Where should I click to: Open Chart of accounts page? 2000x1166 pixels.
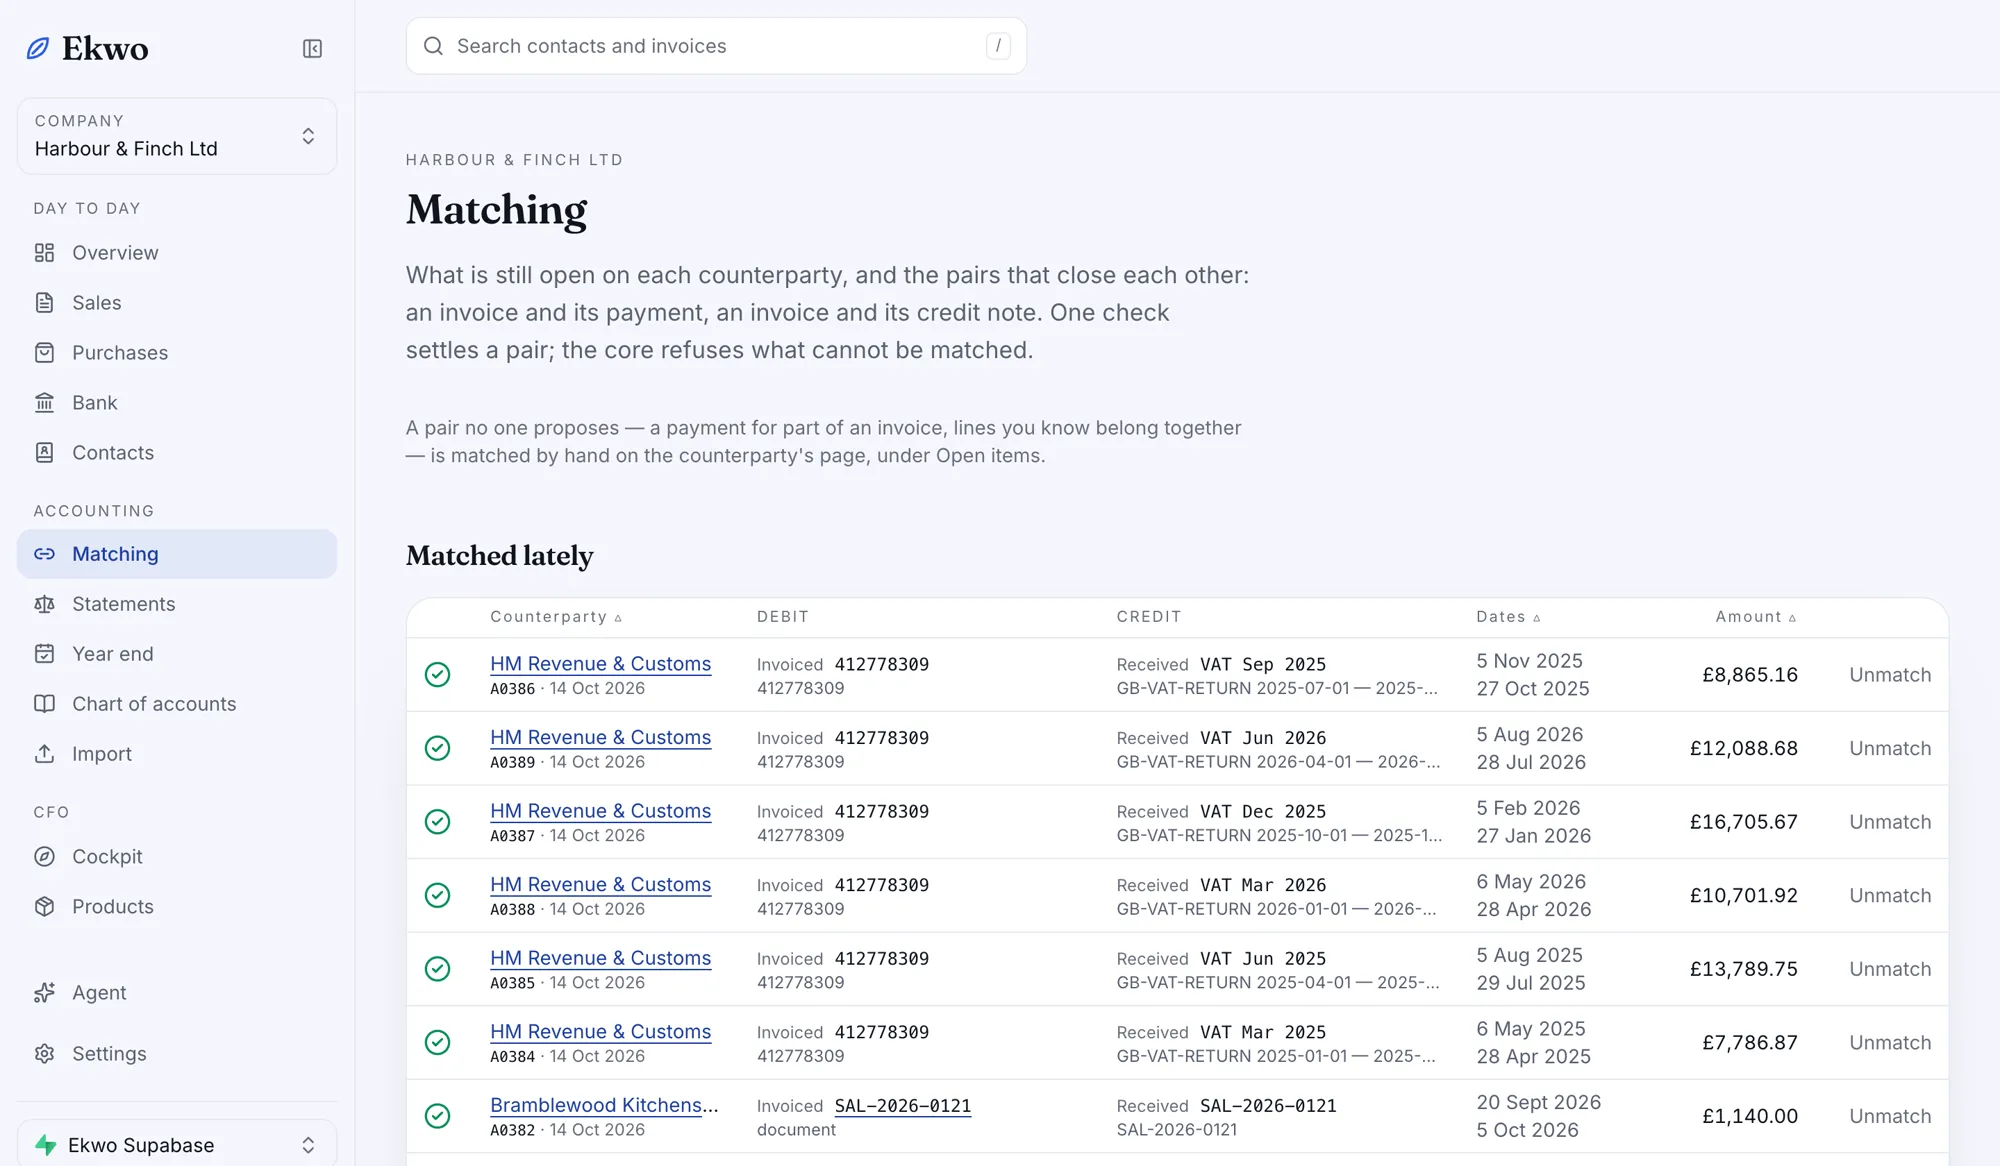(177, 704)
